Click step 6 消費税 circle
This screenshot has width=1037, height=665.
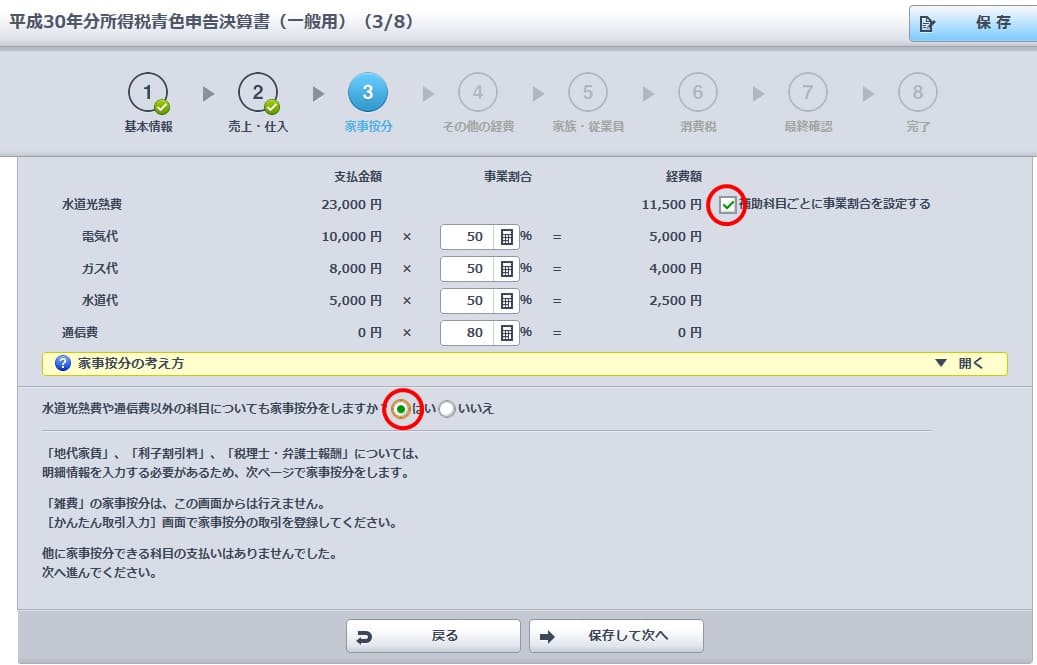point(698,93)
